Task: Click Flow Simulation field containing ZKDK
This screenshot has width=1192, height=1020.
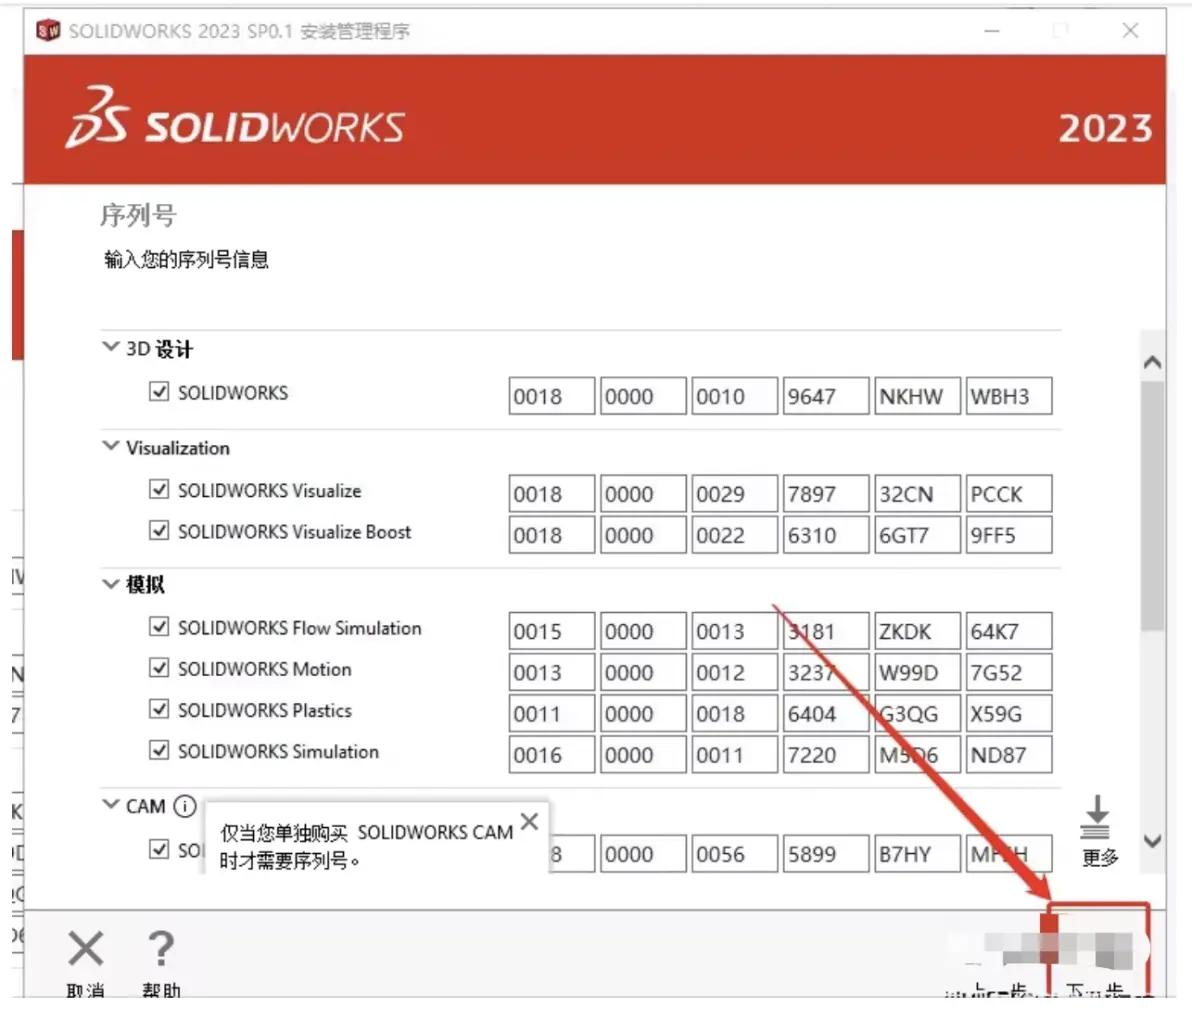Action: (x=917, y=632)
